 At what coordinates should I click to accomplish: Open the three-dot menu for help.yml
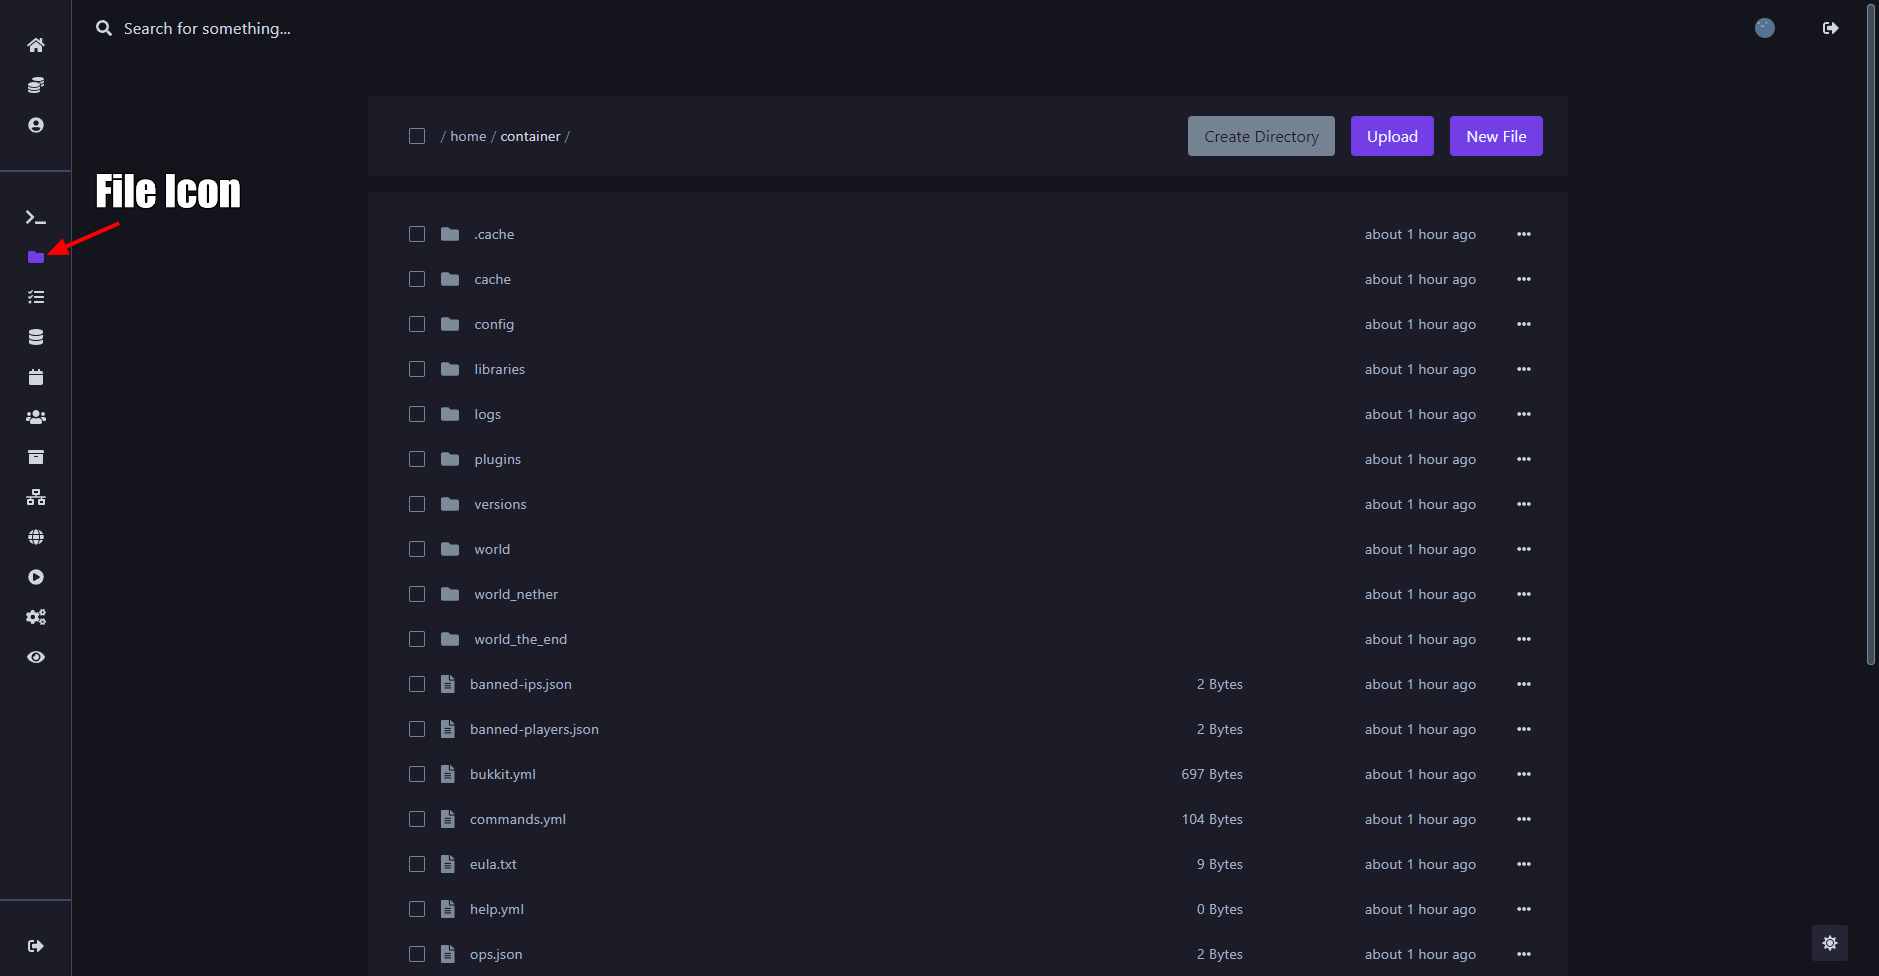(x=1524, y=909)
